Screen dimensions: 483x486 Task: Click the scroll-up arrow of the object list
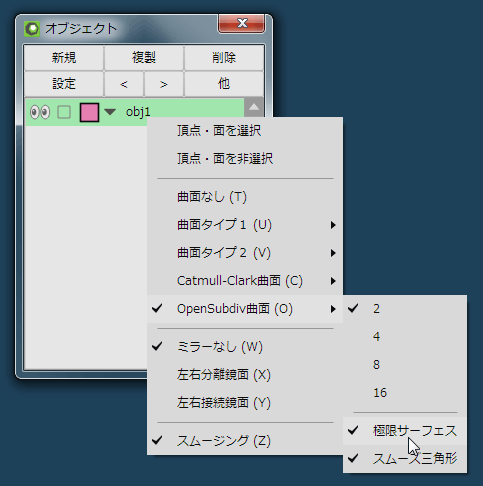[254, 107]
